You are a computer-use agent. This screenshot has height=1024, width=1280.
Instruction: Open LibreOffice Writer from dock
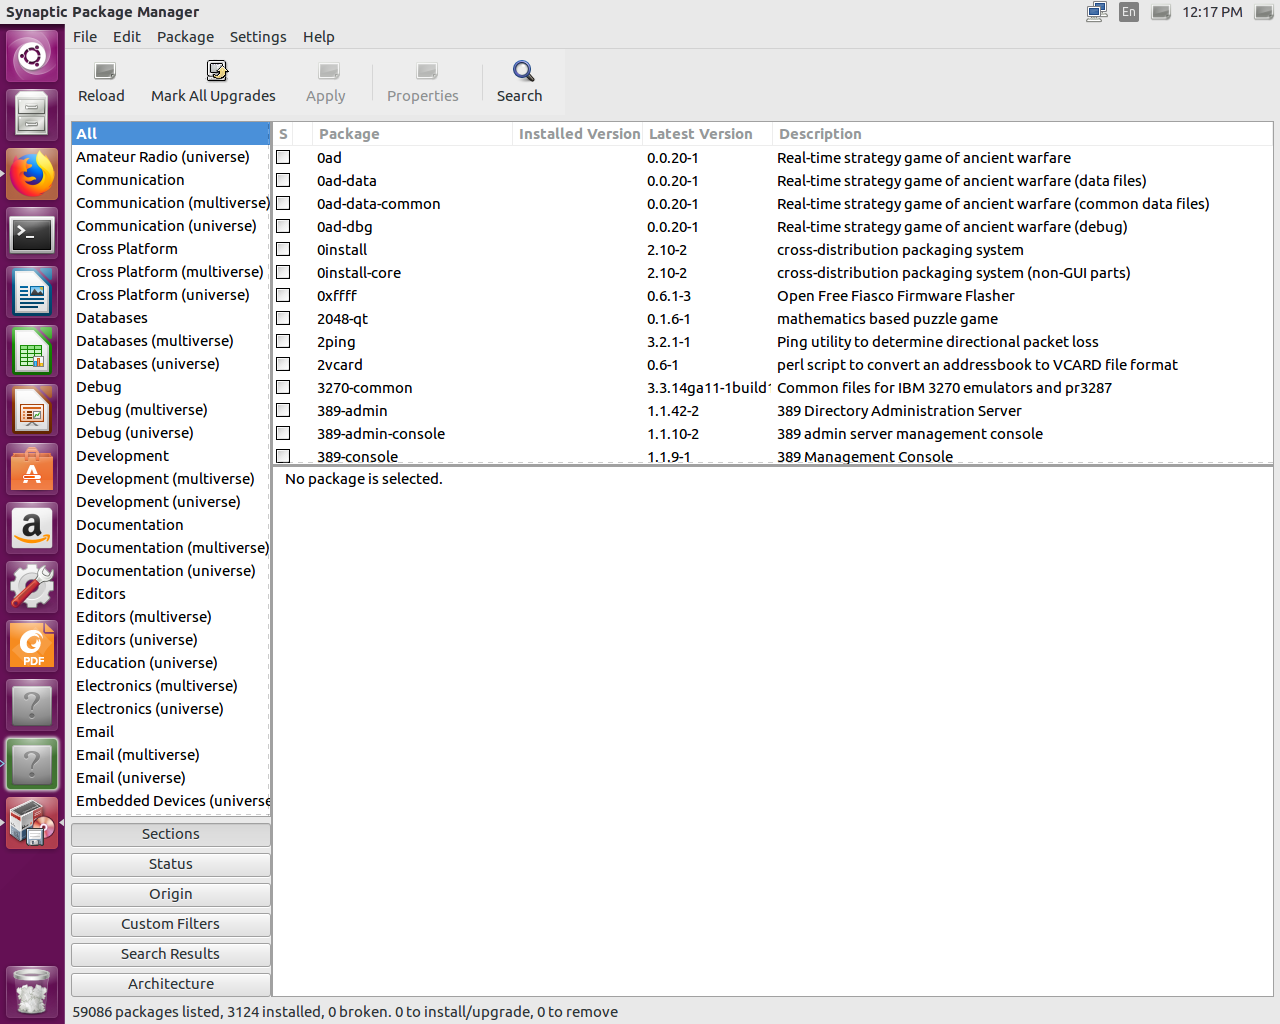(32, 293)
